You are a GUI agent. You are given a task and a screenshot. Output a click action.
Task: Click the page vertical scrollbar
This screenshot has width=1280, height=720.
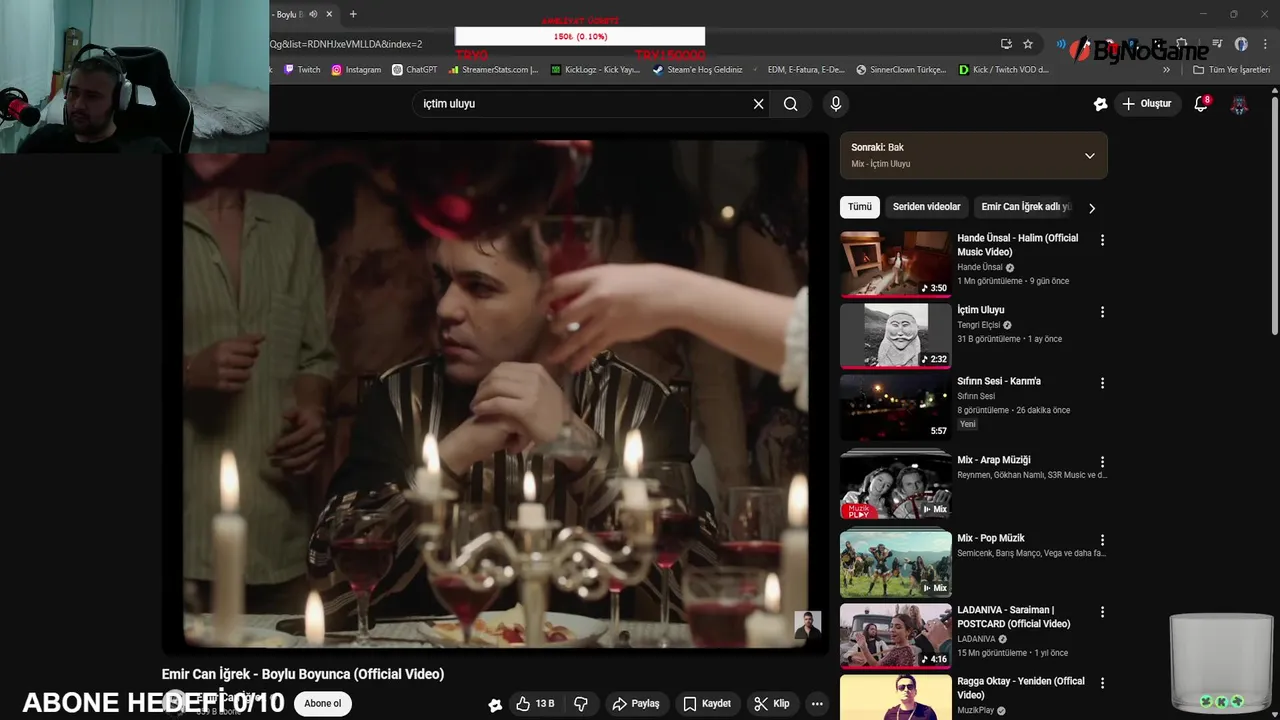1274,215
